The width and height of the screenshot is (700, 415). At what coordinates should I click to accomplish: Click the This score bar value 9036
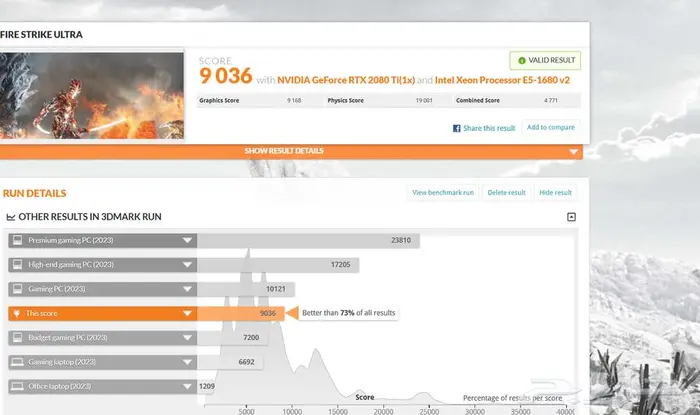267,314
